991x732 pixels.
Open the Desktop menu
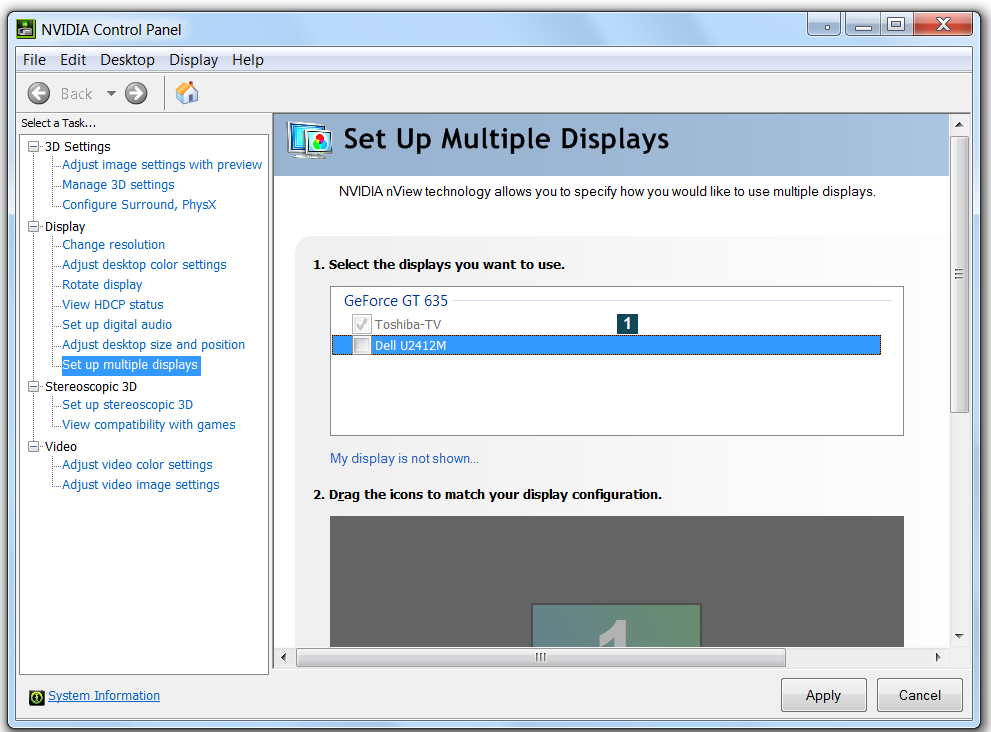coord(127,60)
